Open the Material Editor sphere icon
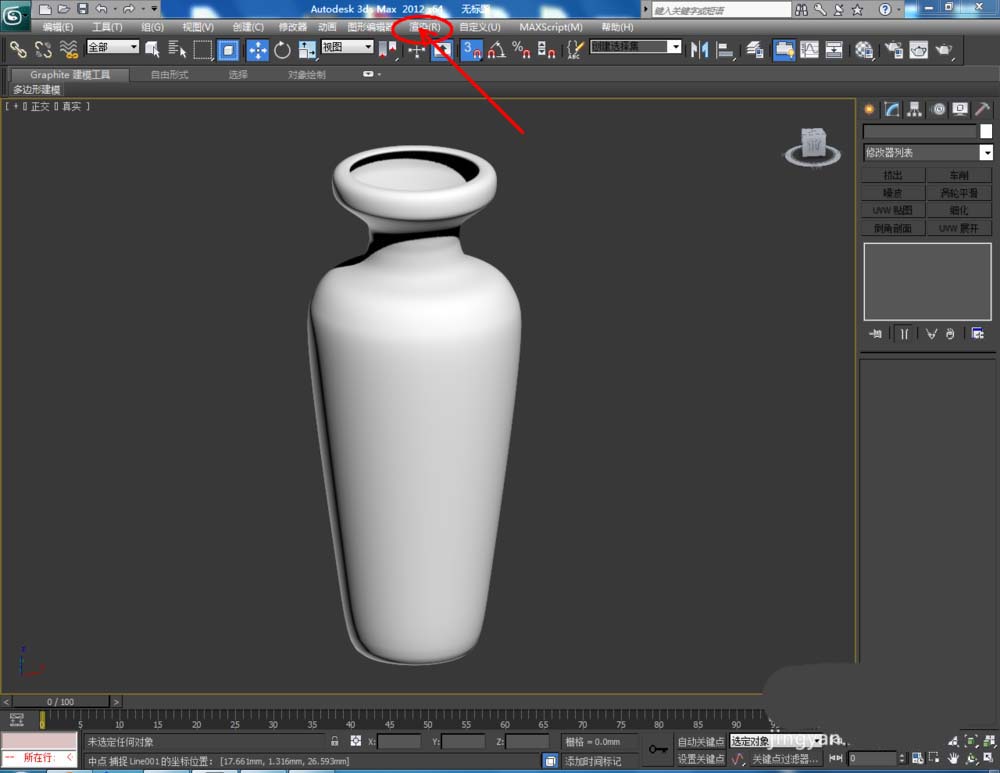Screen dimensions: 1000x773 (864, 49)
